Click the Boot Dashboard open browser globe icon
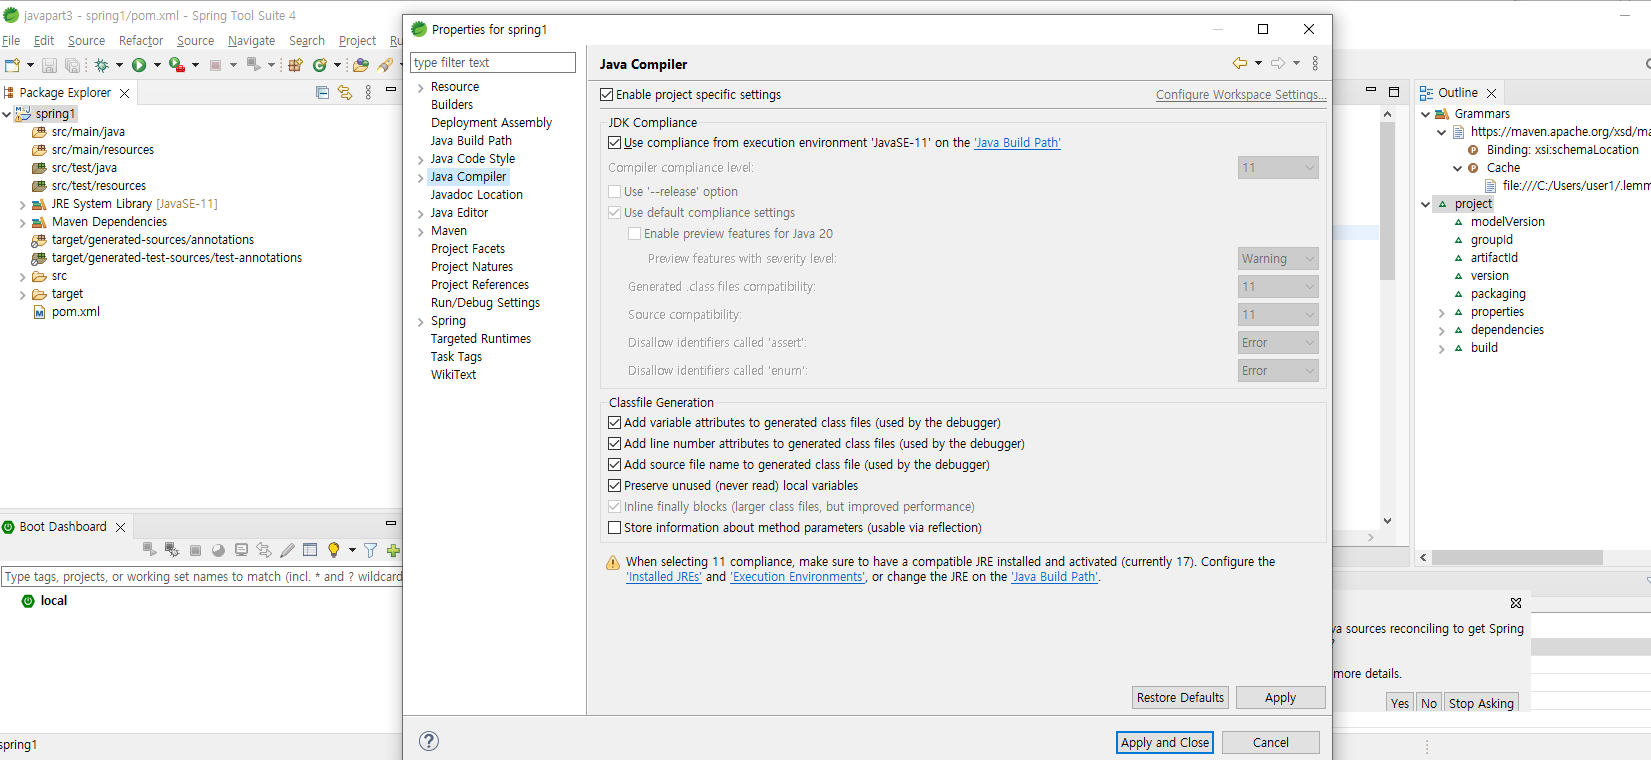This screenshot has height=760, width=1651. point(218,550)
